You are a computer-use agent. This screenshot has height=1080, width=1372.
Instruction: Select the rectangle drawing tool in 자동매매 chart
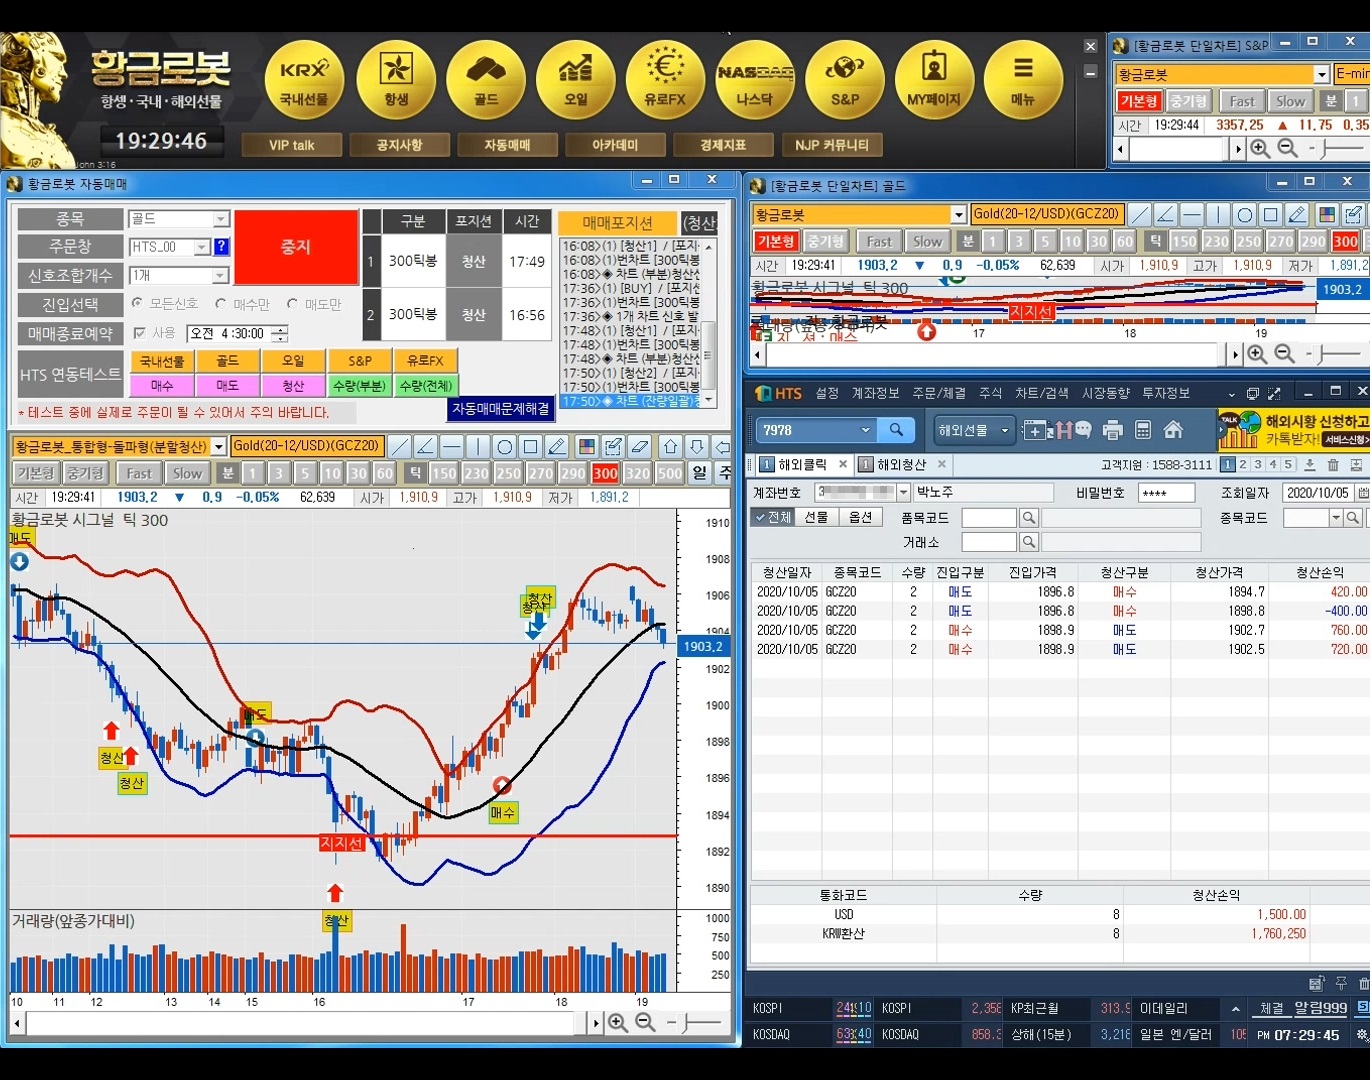pyautogui.click(x=531, y=446)
